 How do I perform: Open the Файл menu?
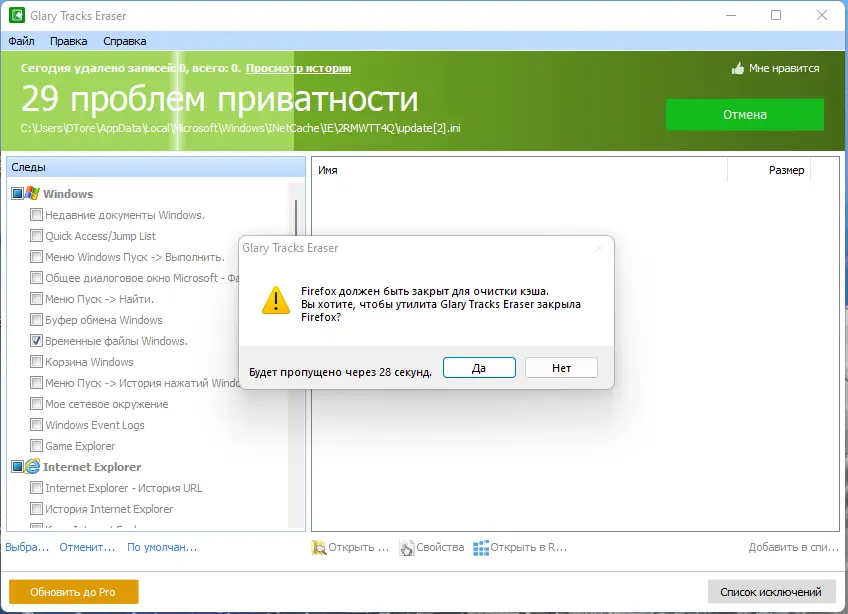21,41
